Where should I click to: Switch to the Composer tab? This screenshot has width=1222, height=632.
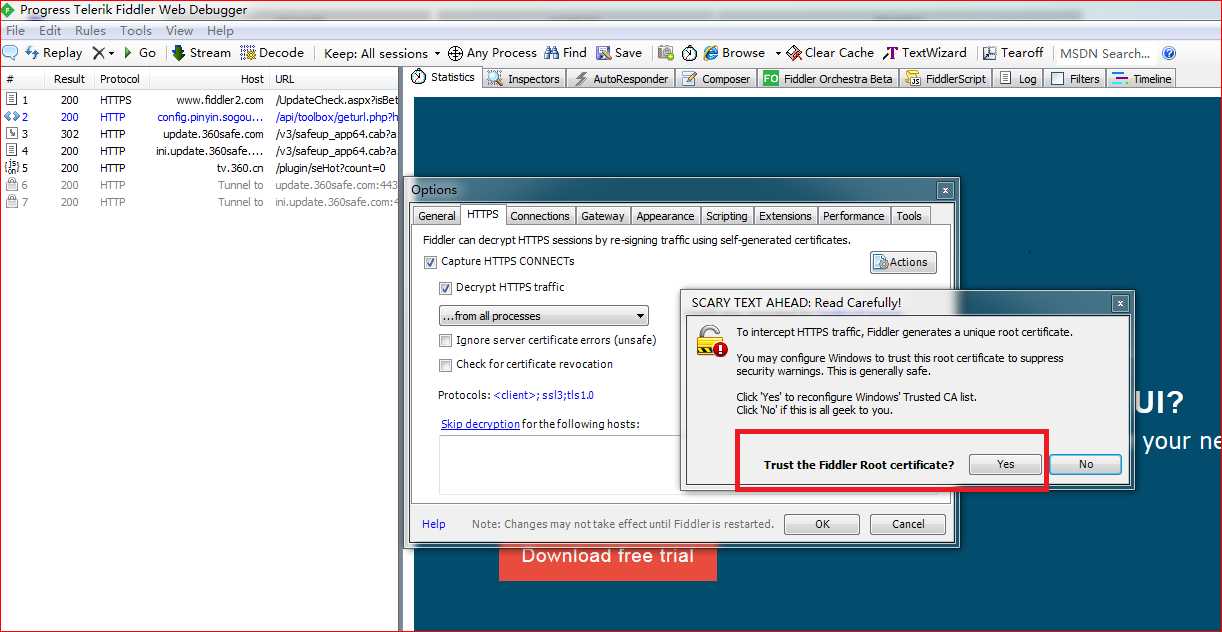coord(716,78)
